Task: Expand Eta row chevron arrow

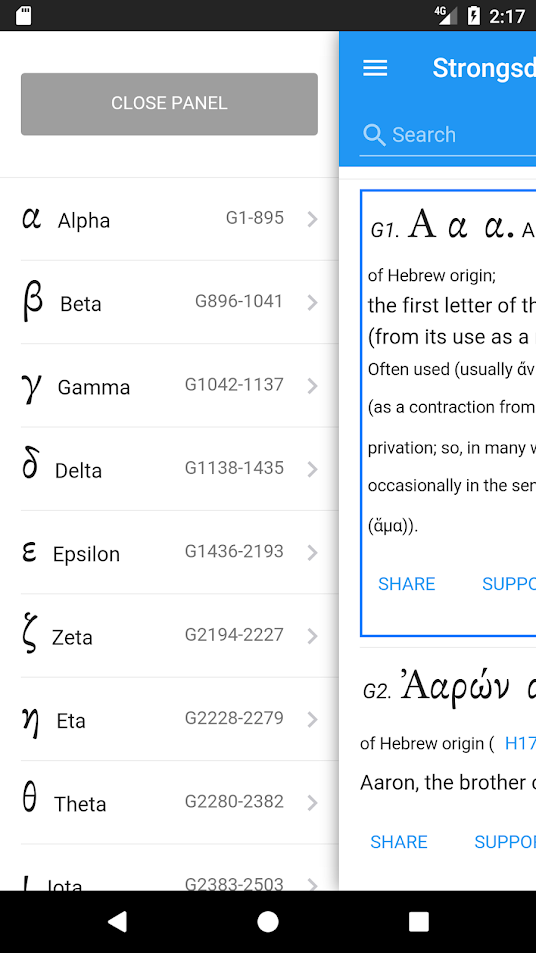Action: 312,720
